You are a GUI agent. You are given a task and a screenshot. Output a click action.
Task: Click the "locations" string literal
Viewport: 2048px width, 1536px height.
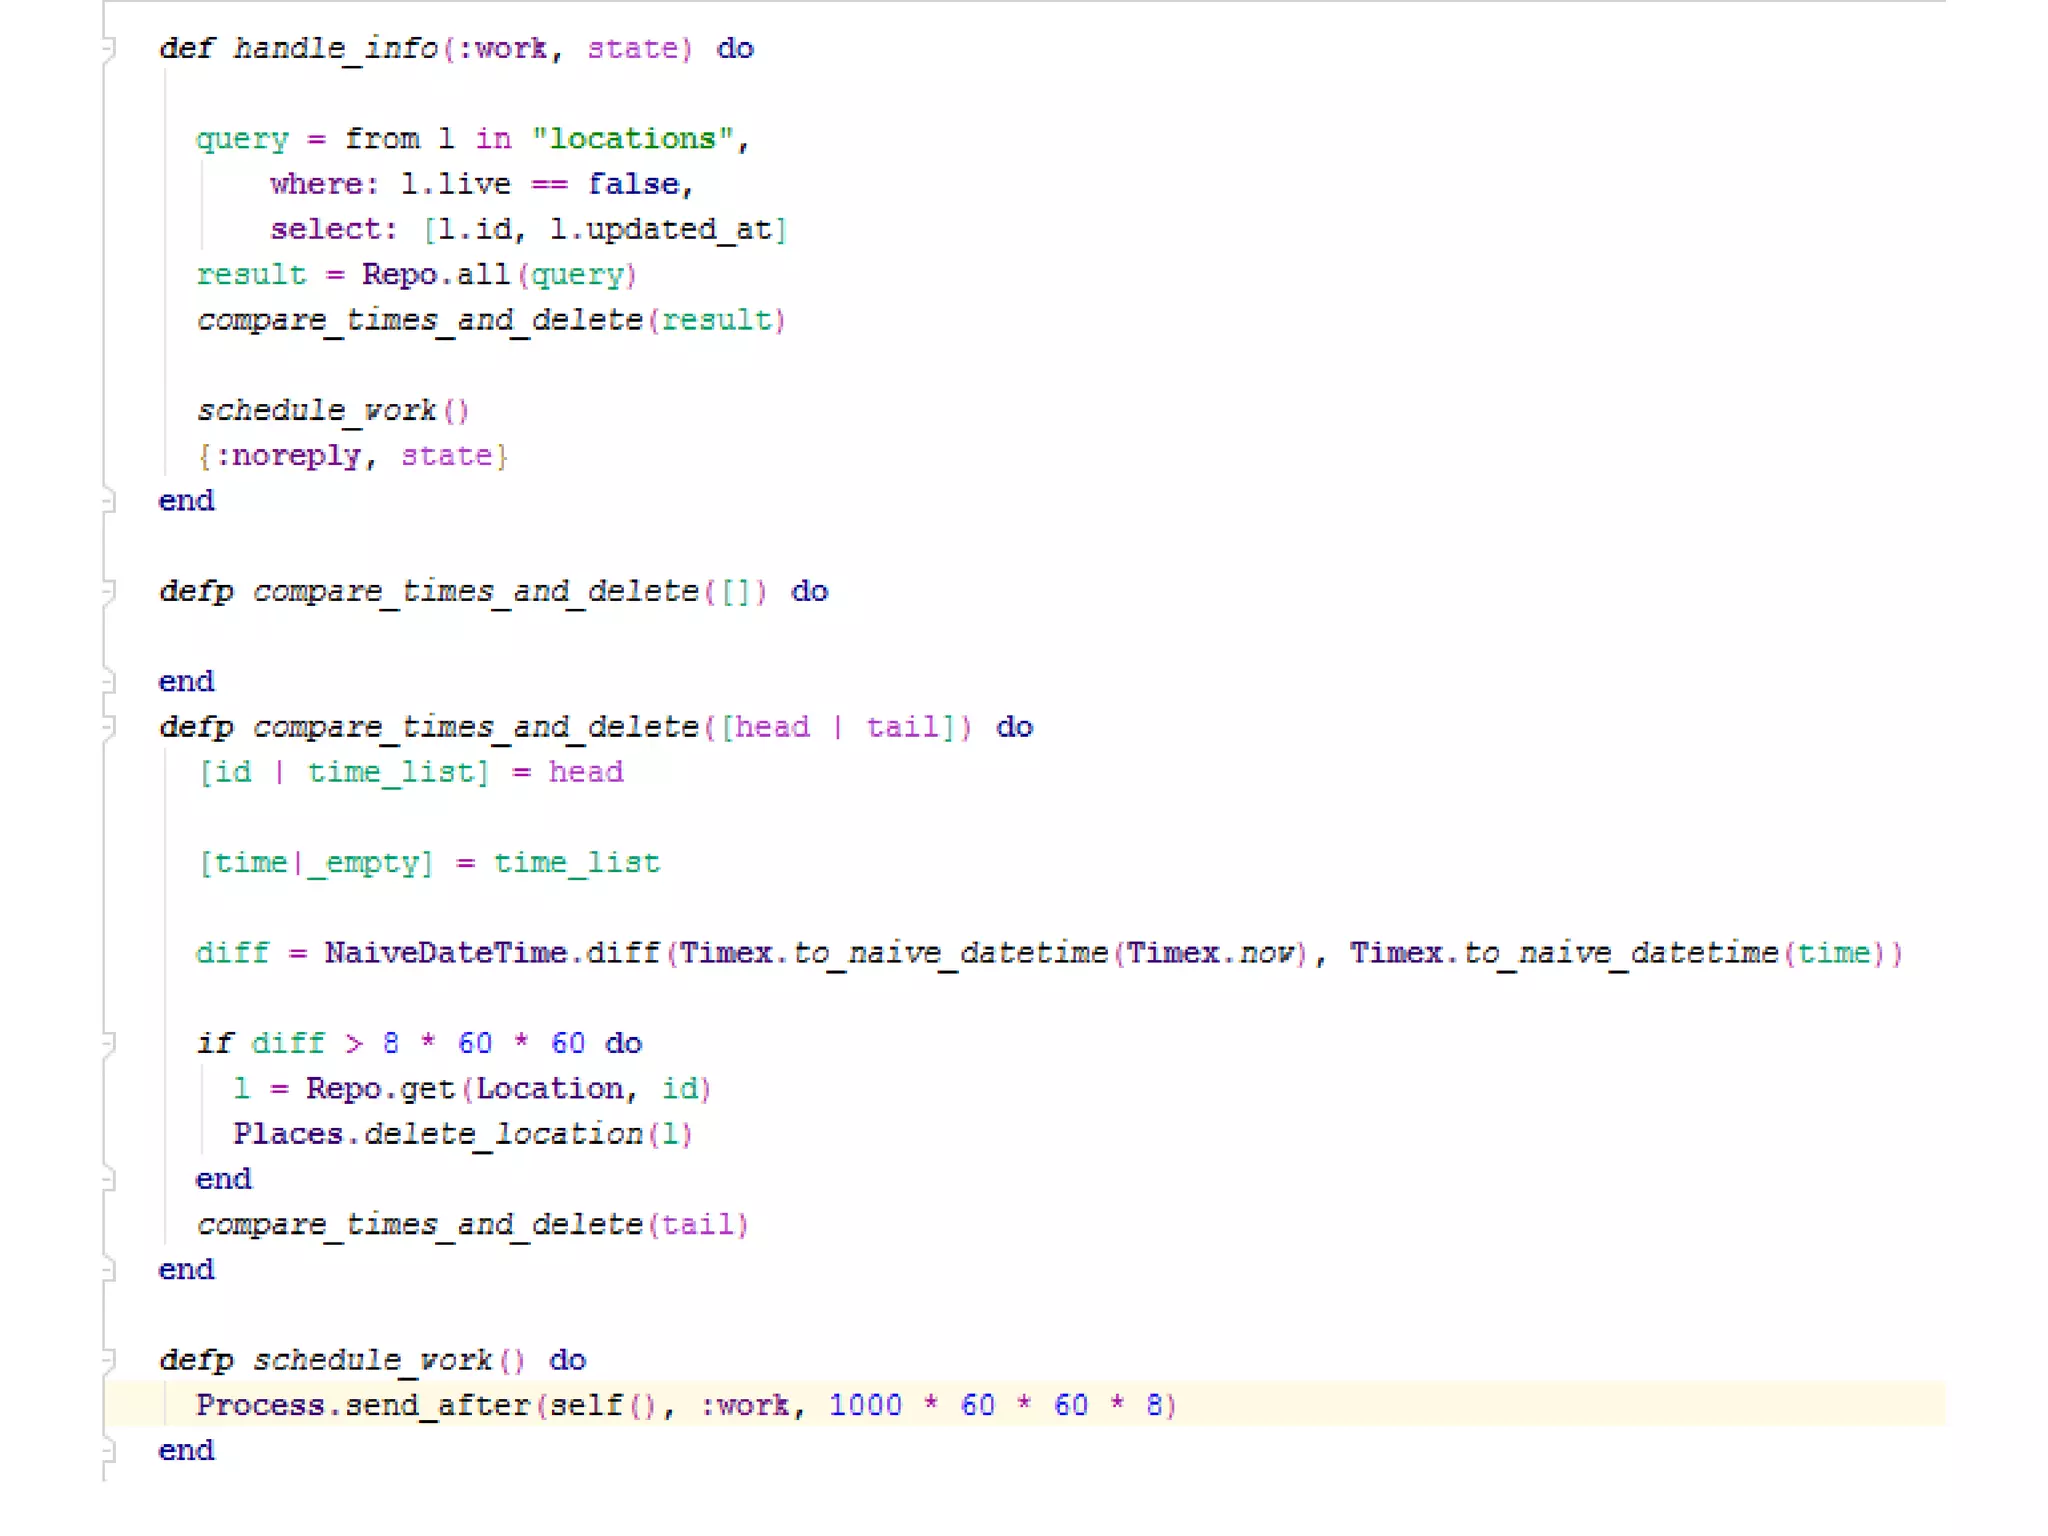coord(633,138)
